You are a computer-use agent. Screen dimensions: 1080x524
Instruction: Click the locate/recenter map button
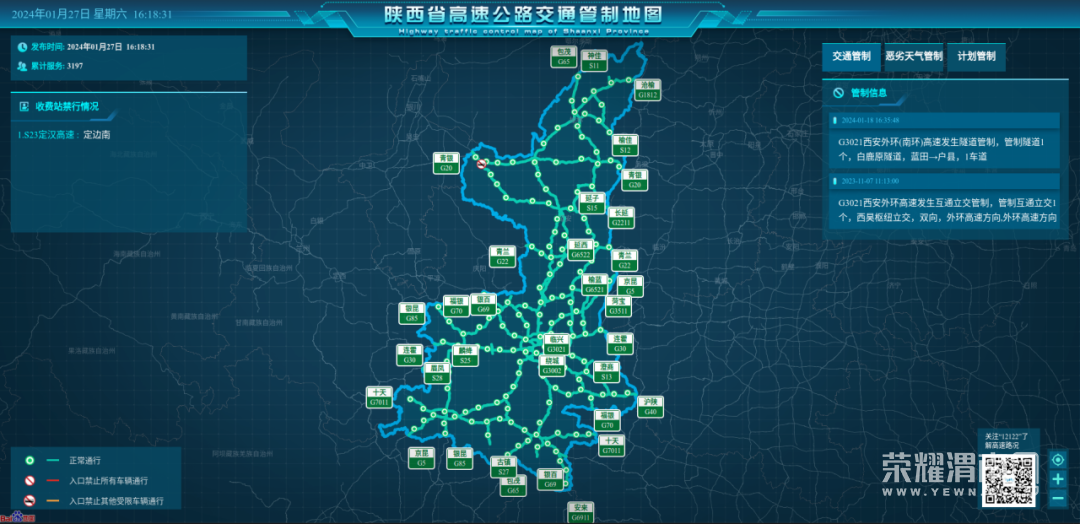coord(1058,459)
